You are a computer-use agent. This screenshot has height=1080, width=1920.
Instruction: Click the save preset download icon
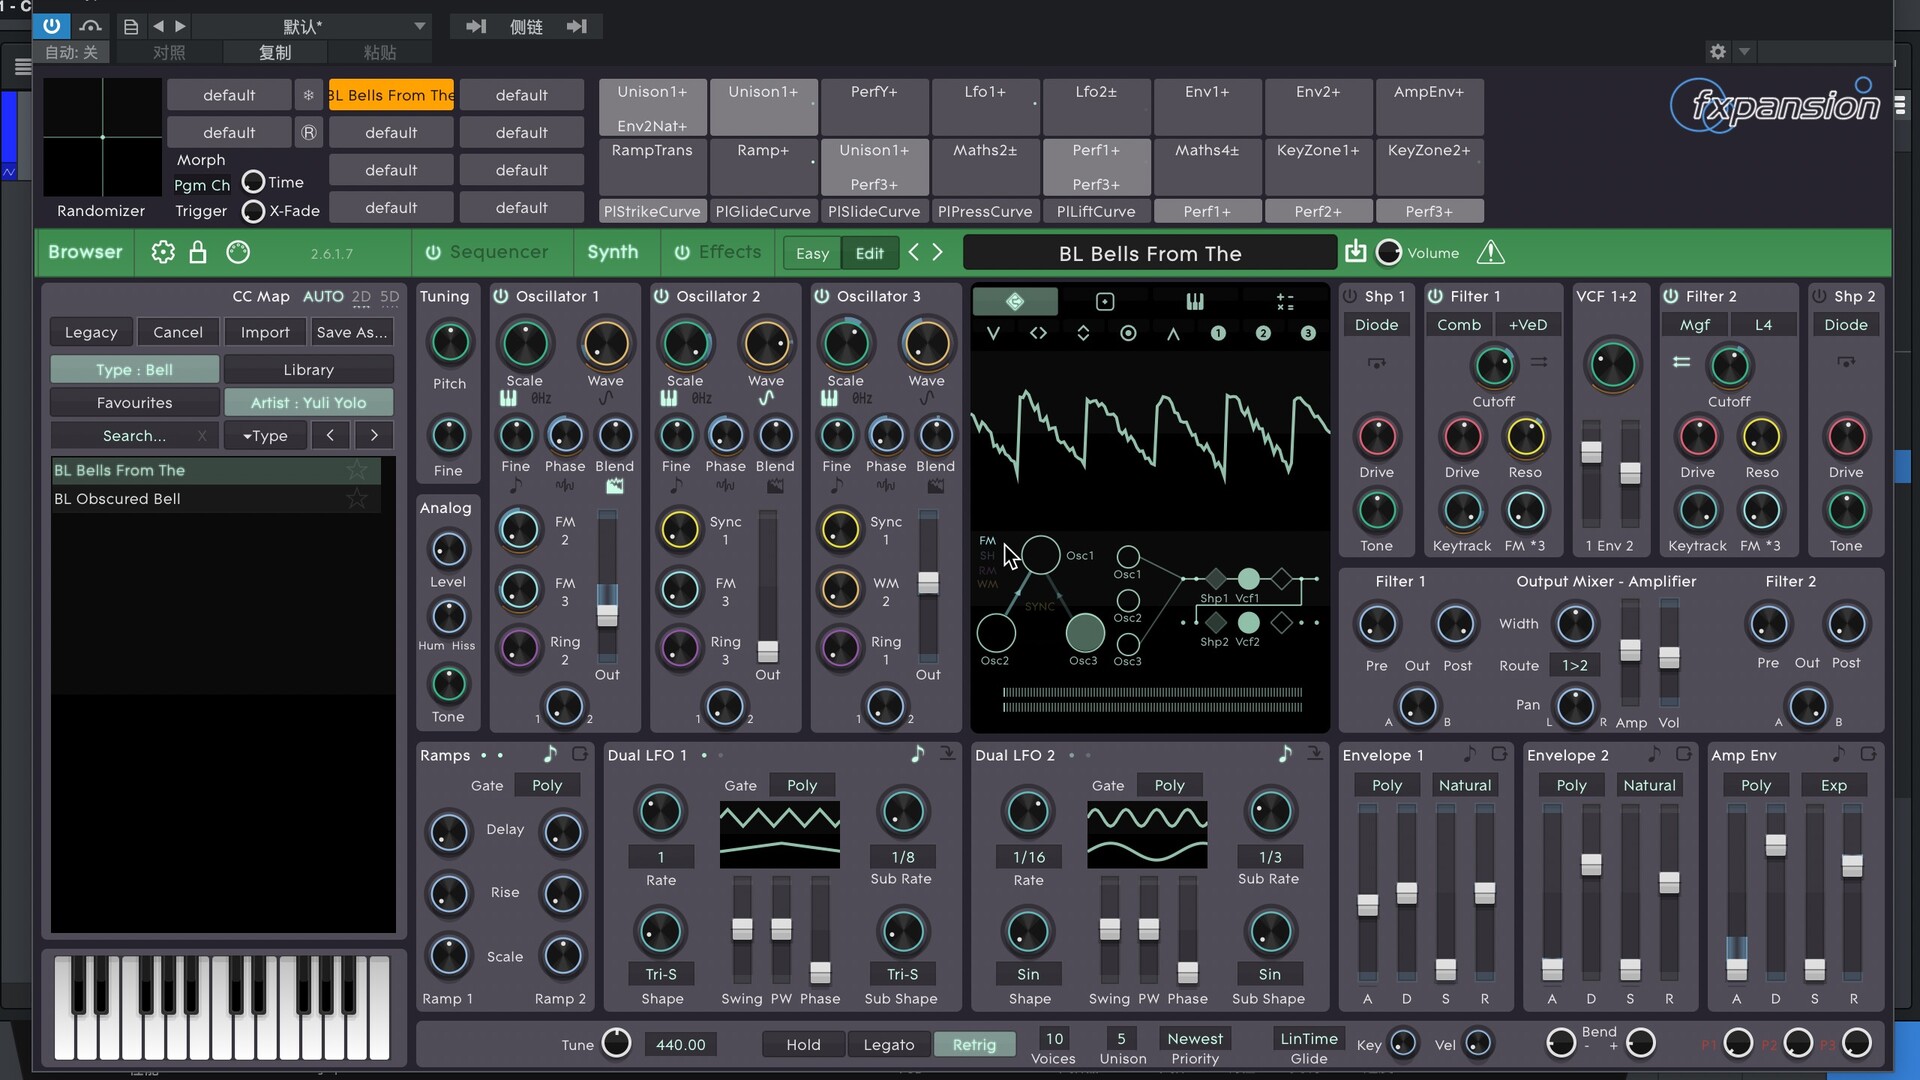(1355, 252)
